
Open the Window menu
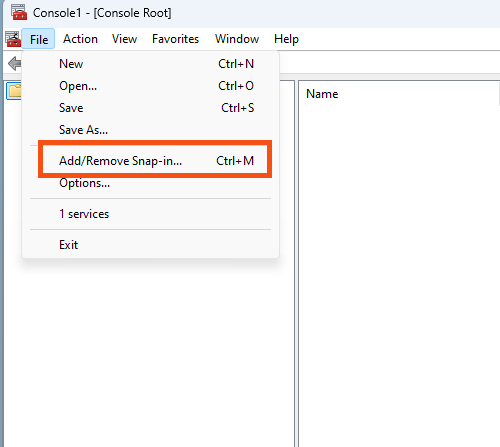[x=237, y=39]
